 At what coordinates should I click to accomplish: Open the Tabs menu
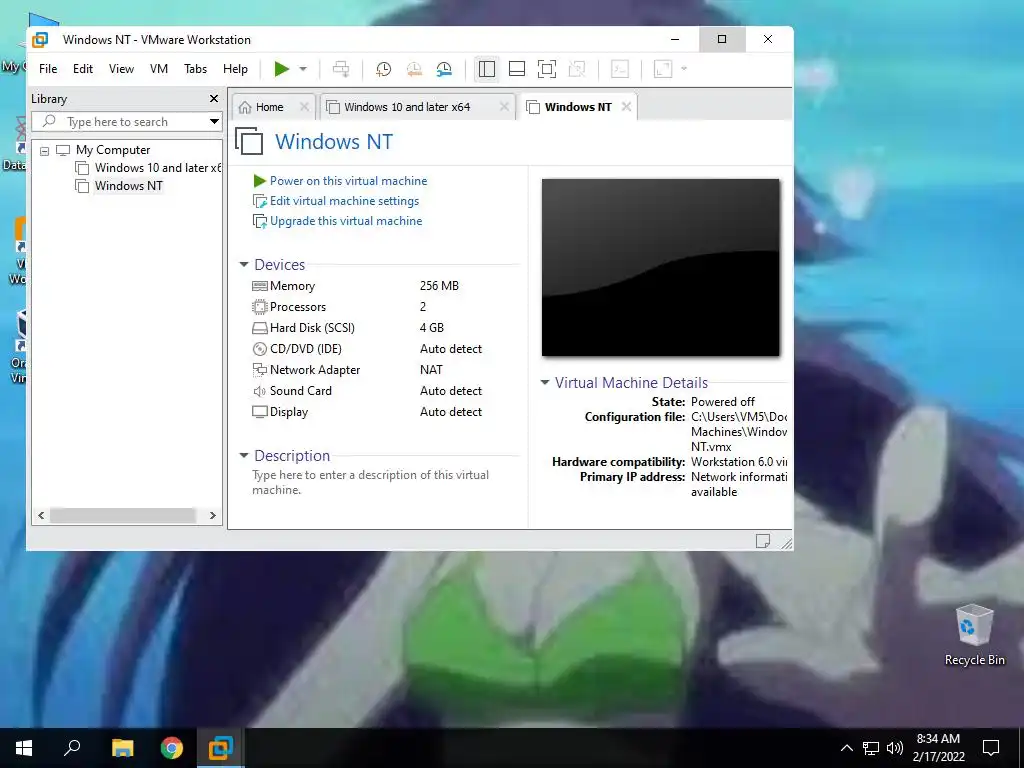pos(195,69)
